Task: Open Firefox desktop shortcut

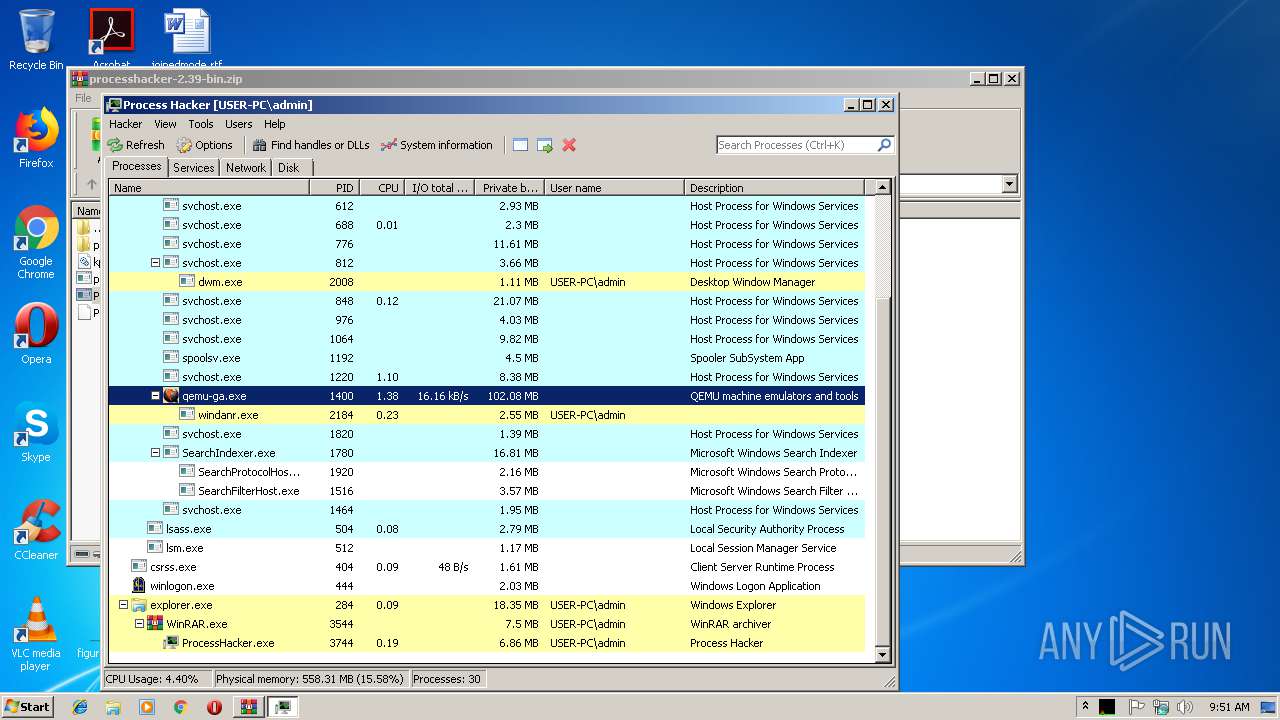Action: click(x=36, y=138)
